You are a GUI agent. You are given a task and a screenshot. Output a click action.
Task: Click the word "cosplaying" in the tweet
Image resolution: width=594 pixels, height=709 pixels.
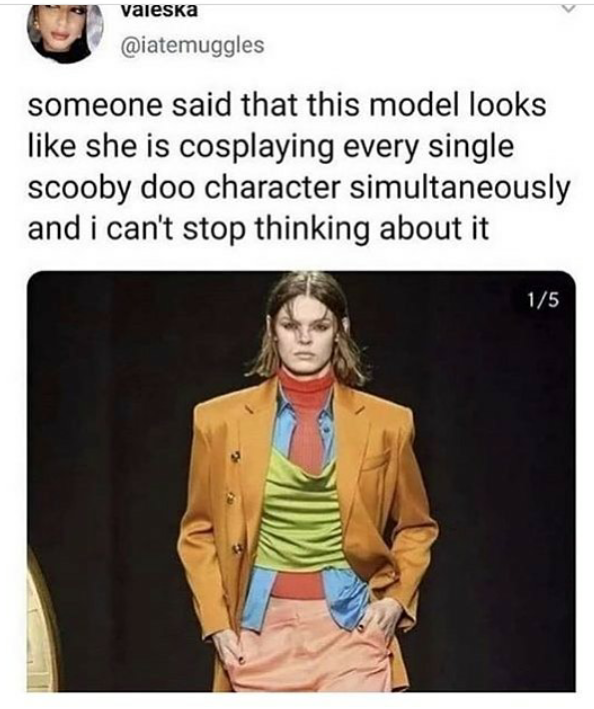tap(257, 147)
